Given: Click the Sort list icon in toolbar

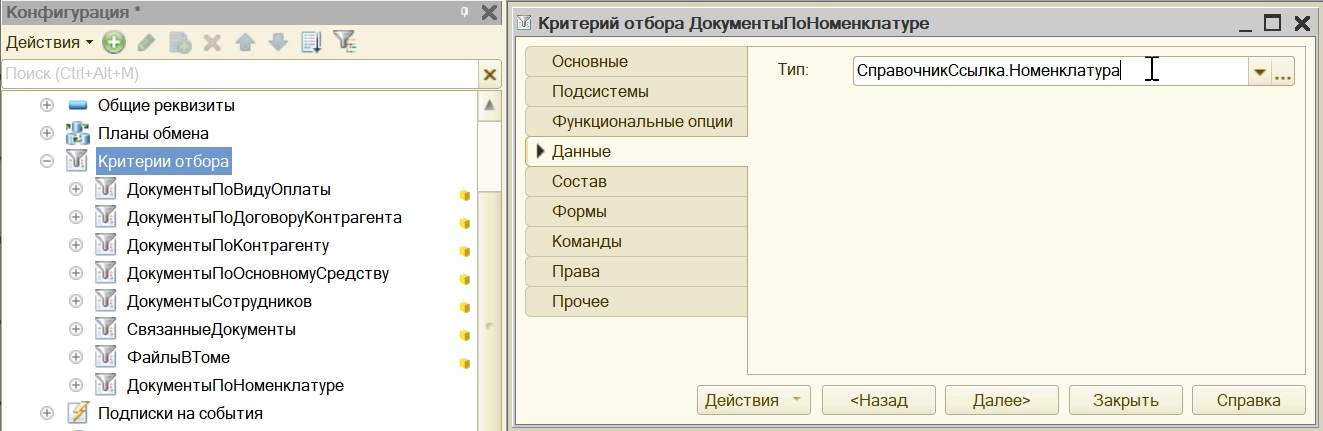Looking at the screenshot, I should click(x=311, y=42).
